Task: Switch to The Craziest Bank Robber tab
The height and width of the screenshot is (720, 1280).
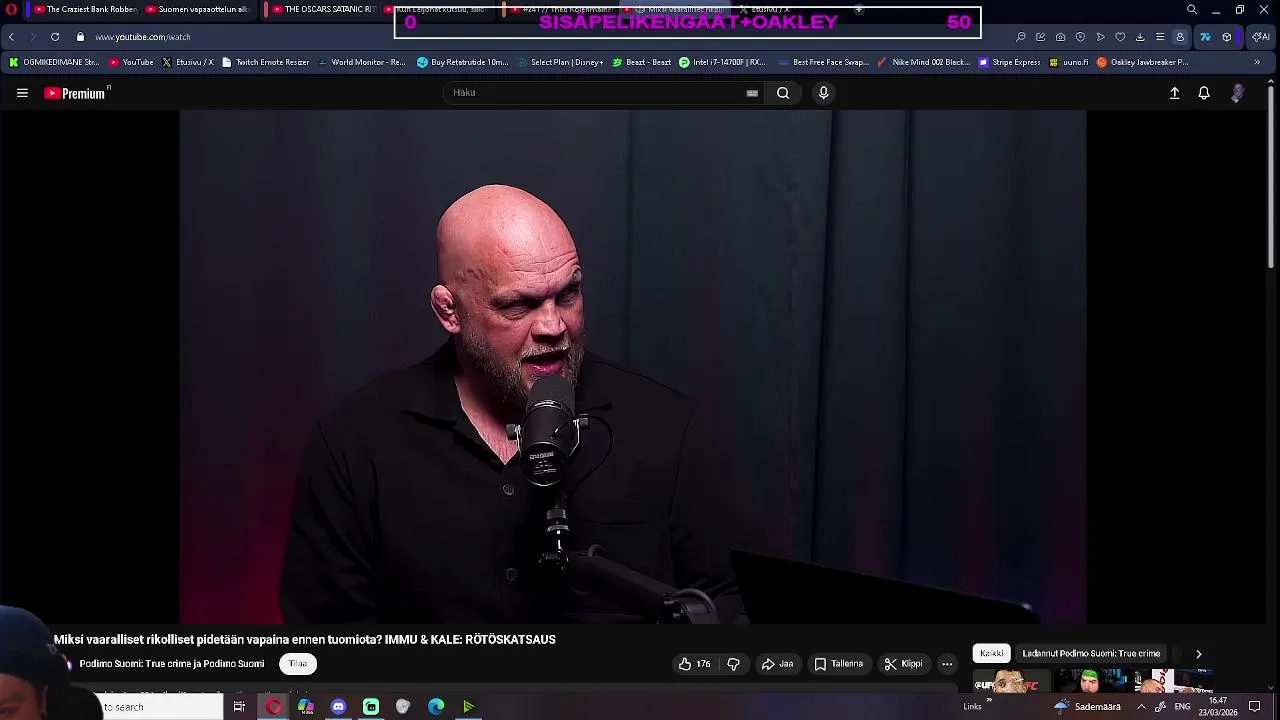Action: click(85, 10)
